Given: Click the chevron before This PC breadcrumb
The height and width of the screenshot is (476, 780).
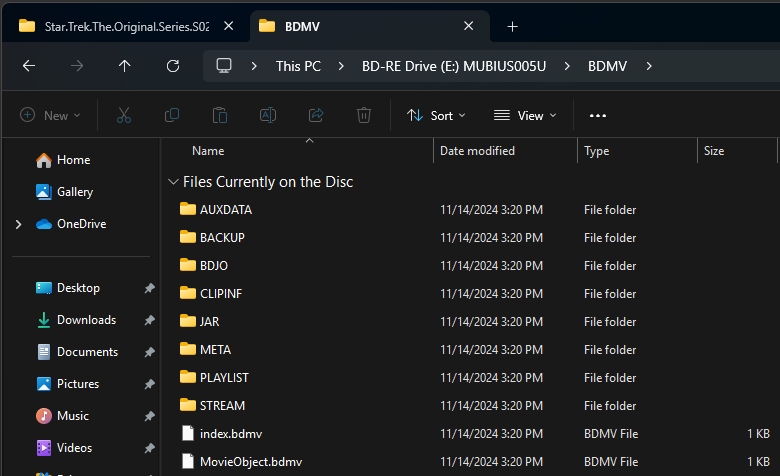Looking at the screenshot, I should click(254, 66).
